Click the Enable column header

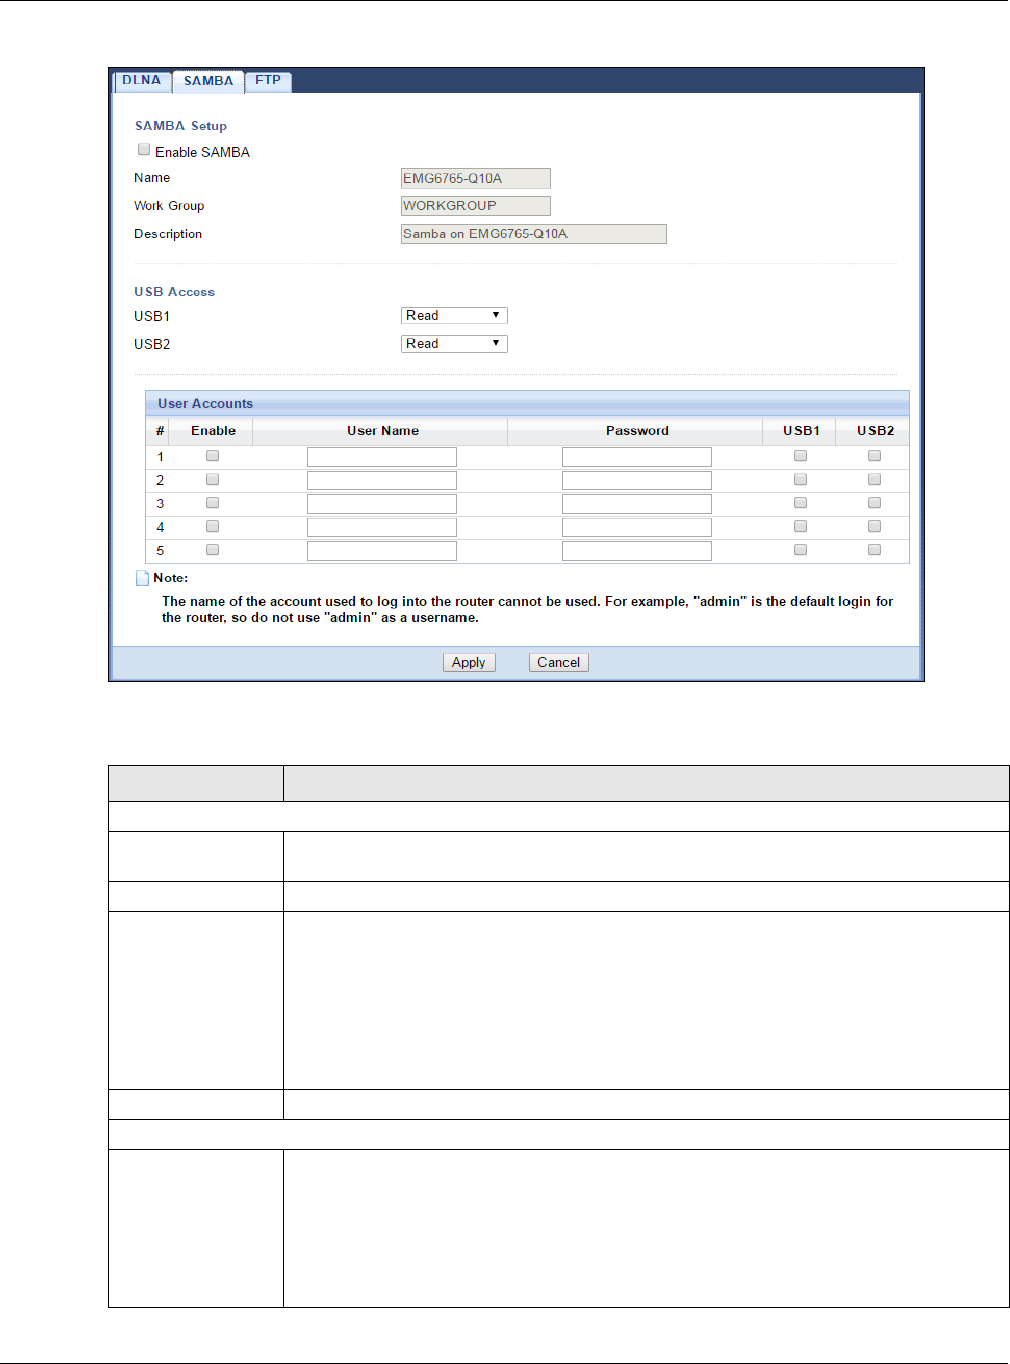tap(214, 431)
